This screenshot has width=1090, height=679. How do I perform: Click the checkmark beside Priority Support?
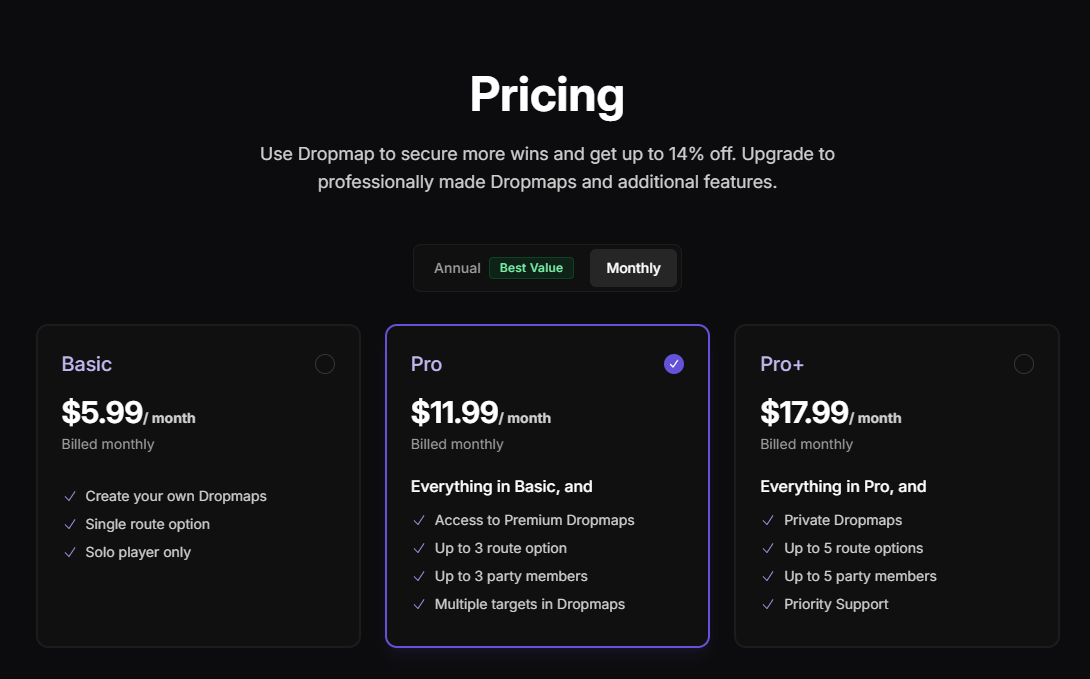tap(769, 604)
